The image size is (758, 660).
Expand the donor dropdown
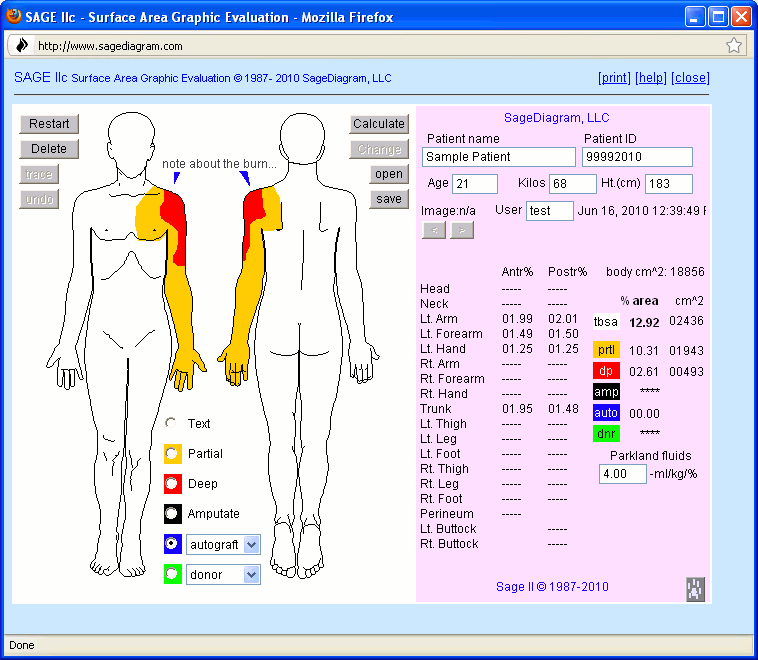(x=251, y=574)
